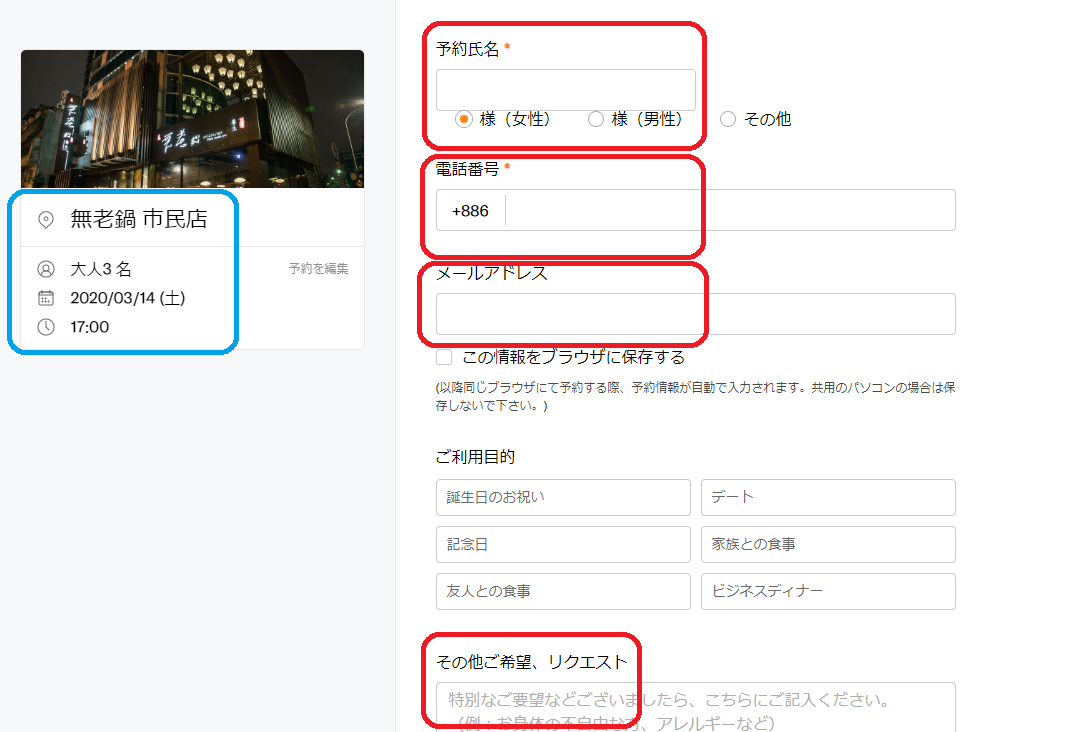
Task: Choose ビジネスディナー as purpose
Action: pyautogui.click(x=828, y=591)
